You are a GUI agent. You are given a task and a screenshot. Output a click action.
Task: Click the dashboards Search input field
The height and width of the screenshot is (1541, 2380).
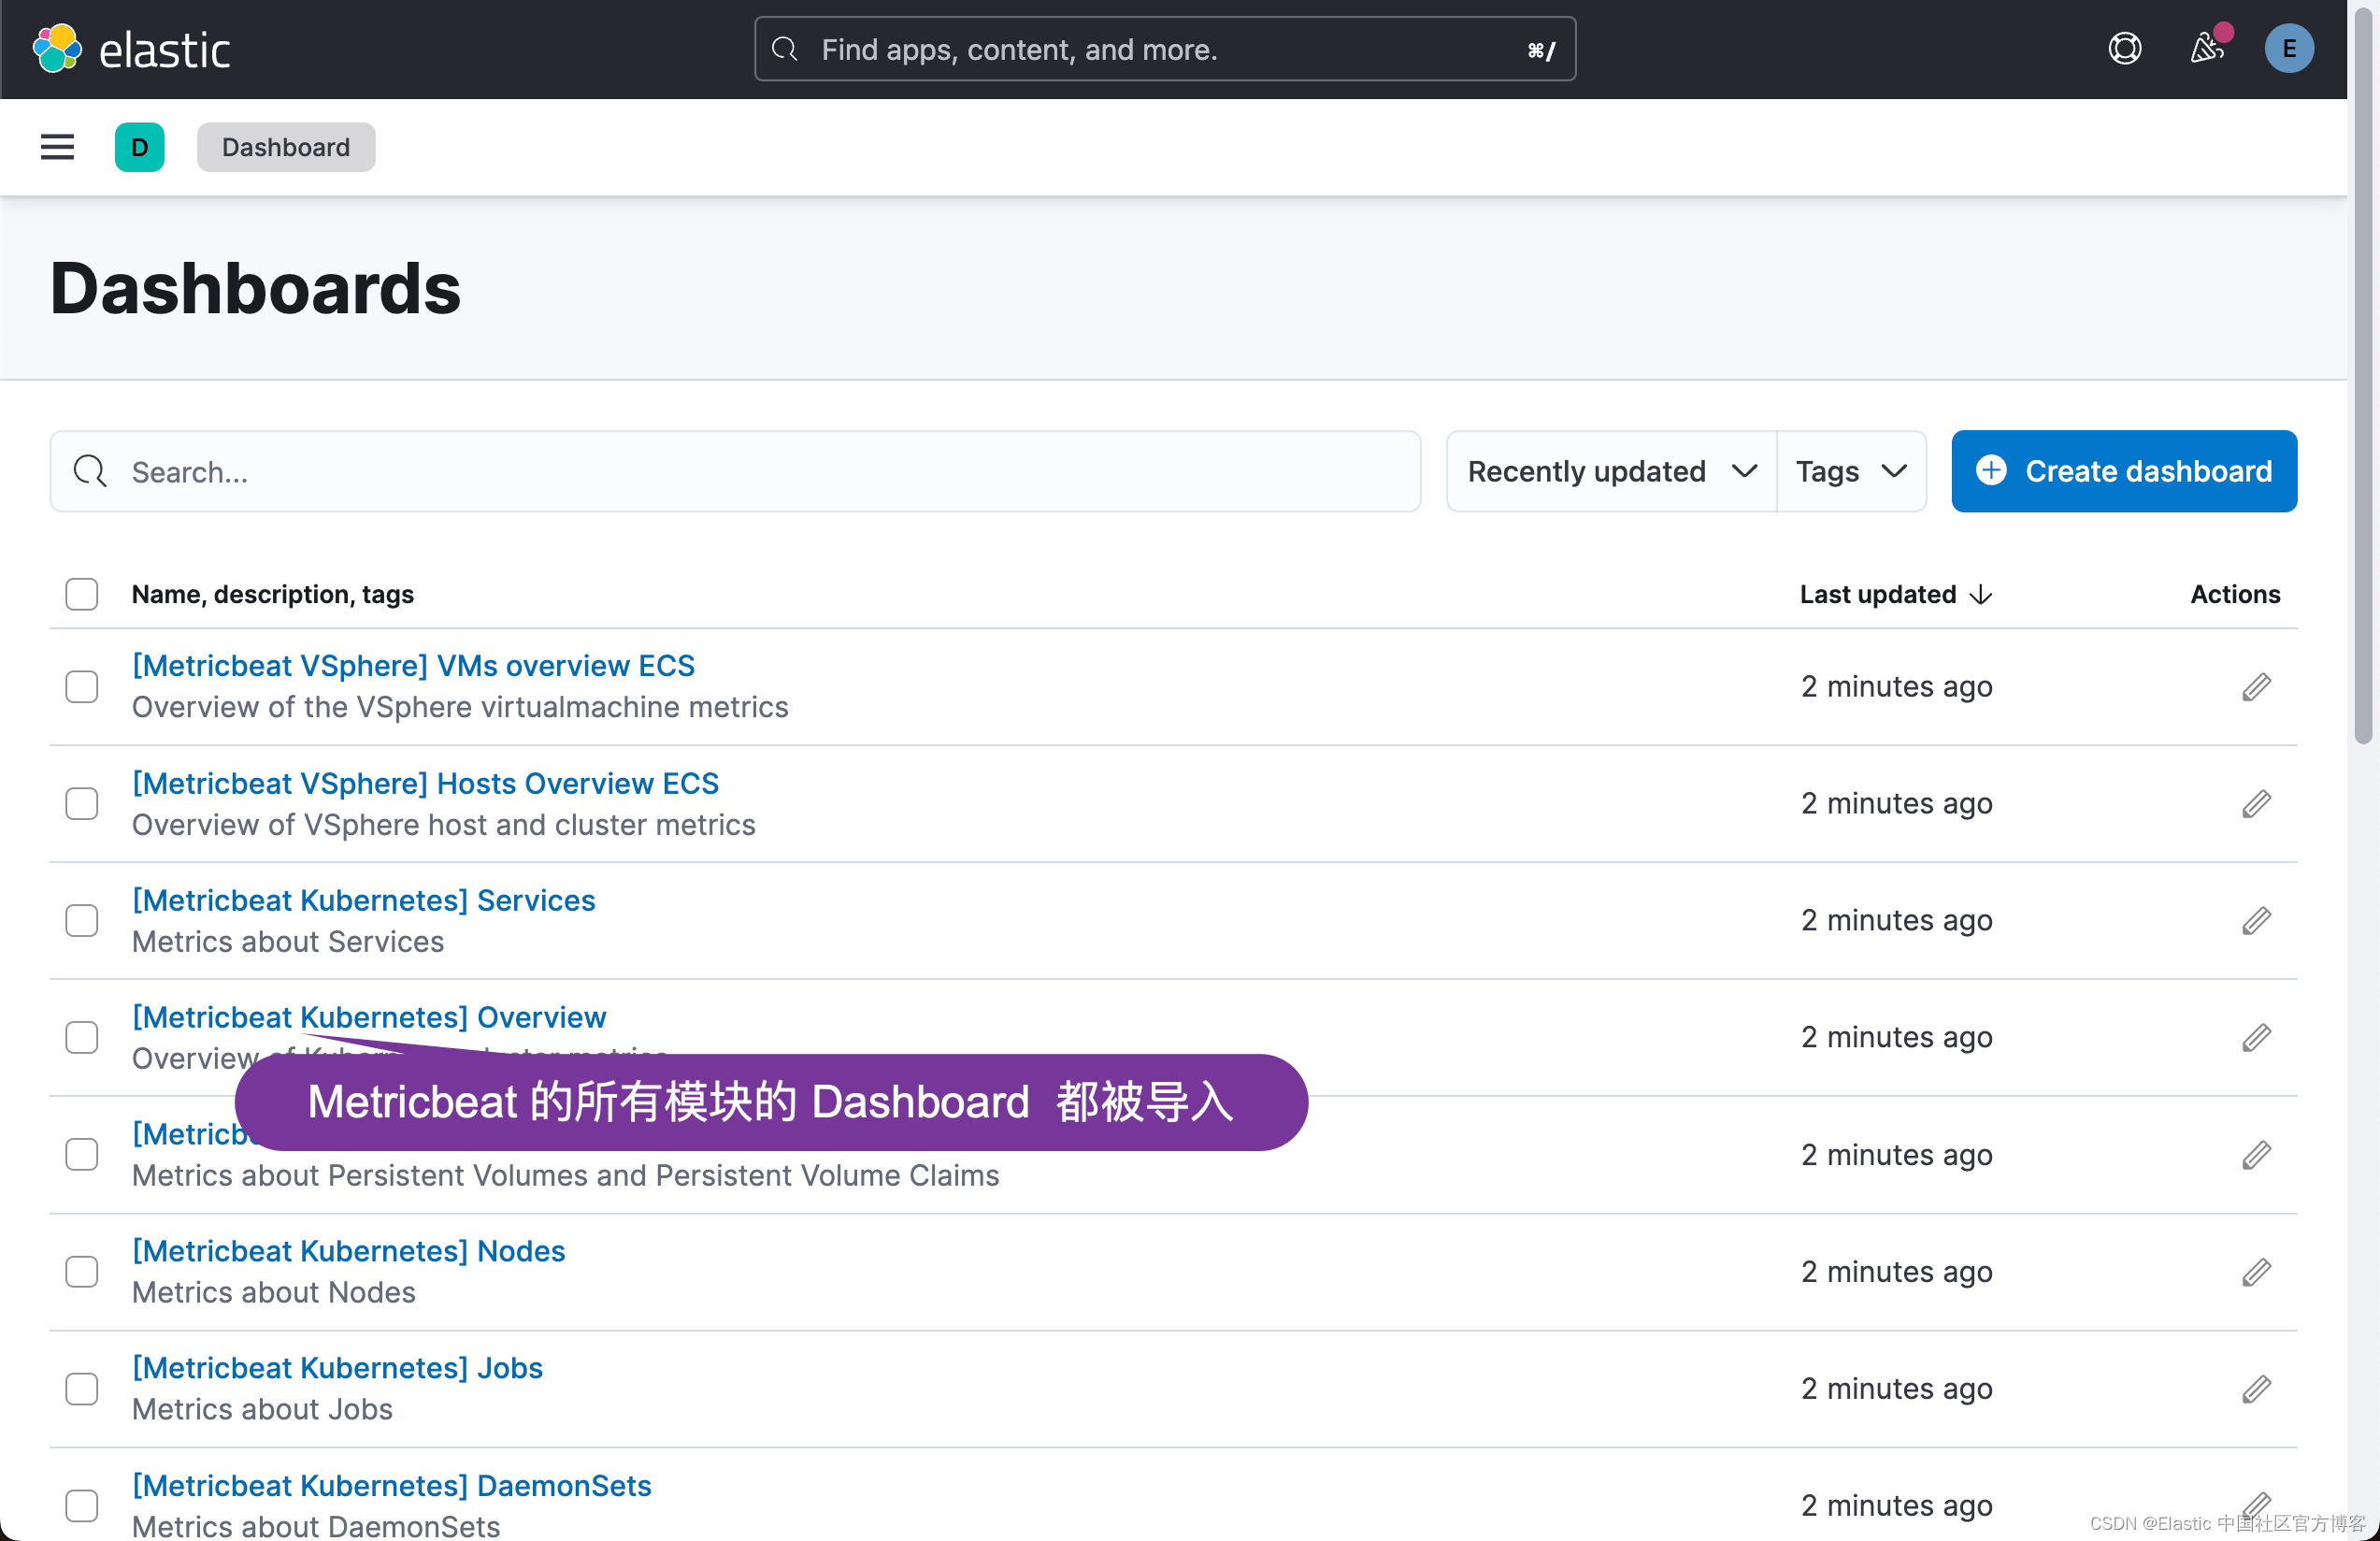735,471
